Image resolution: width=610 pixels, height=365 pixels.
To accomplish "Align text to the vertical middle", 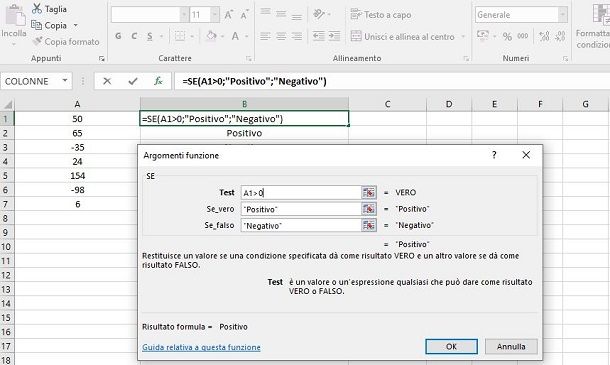I will 281,14.
